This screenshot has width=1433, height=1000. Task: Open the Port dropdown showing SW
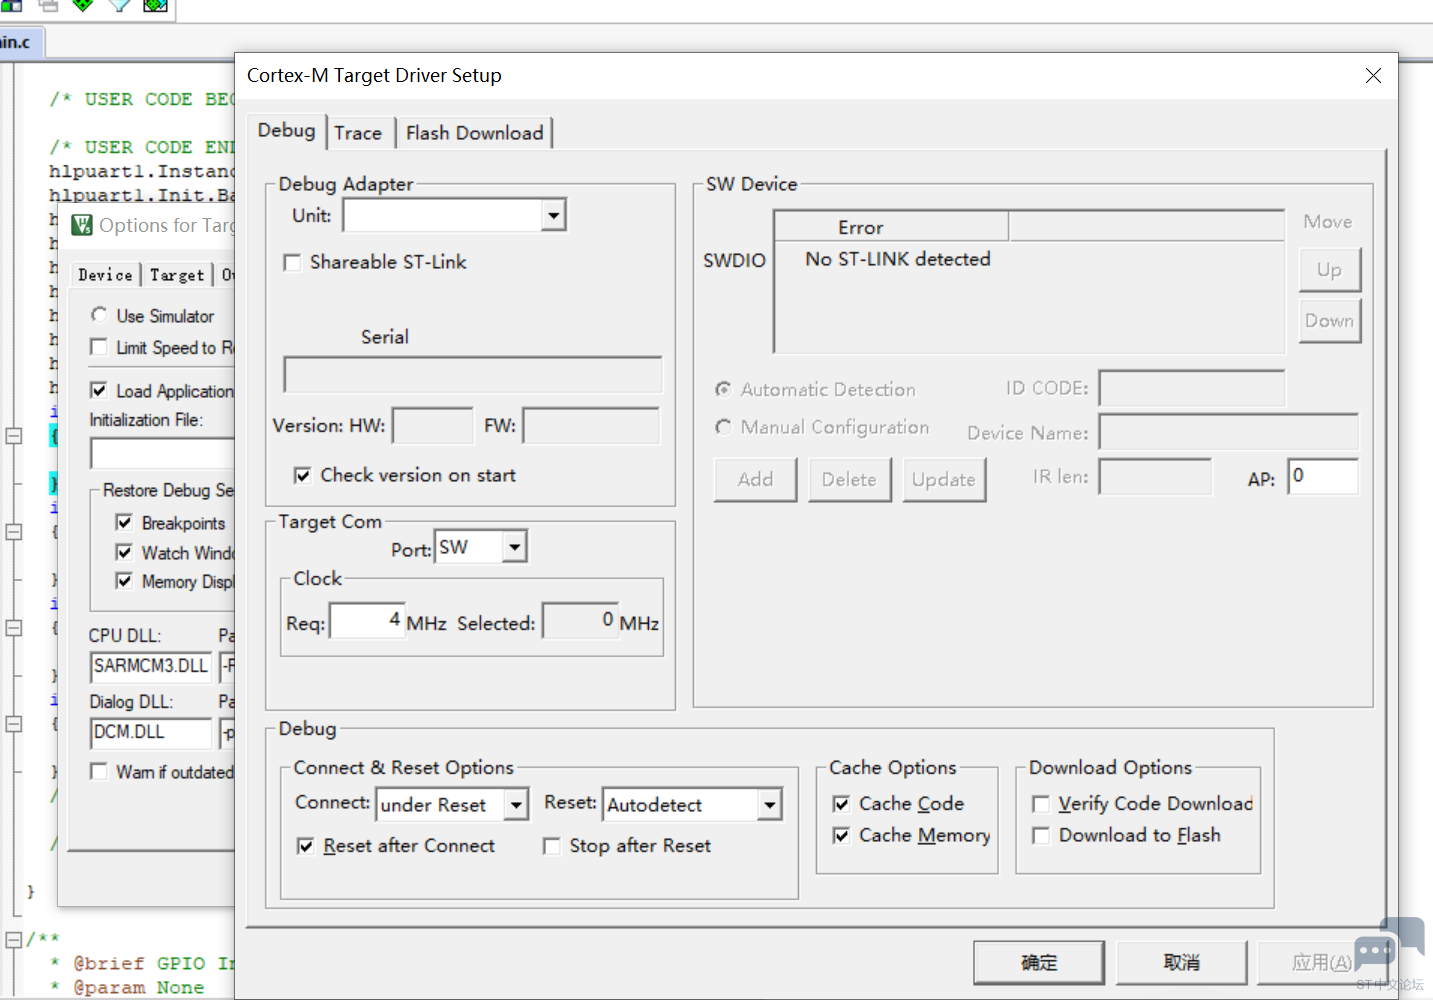pyautogui.click(x=514, y=547)
